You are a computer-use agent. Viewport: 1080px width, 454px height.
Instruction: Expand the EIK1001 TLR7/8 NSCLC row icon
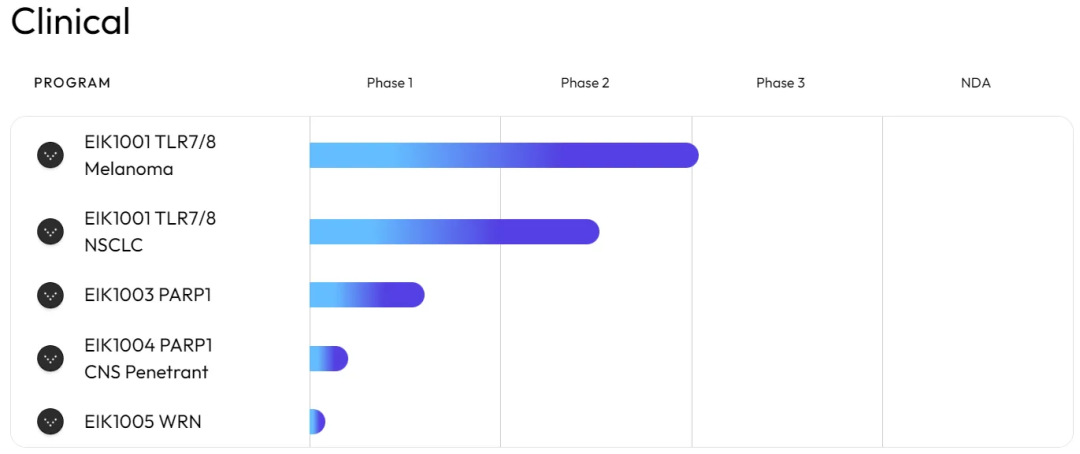(x=50, y=231)
